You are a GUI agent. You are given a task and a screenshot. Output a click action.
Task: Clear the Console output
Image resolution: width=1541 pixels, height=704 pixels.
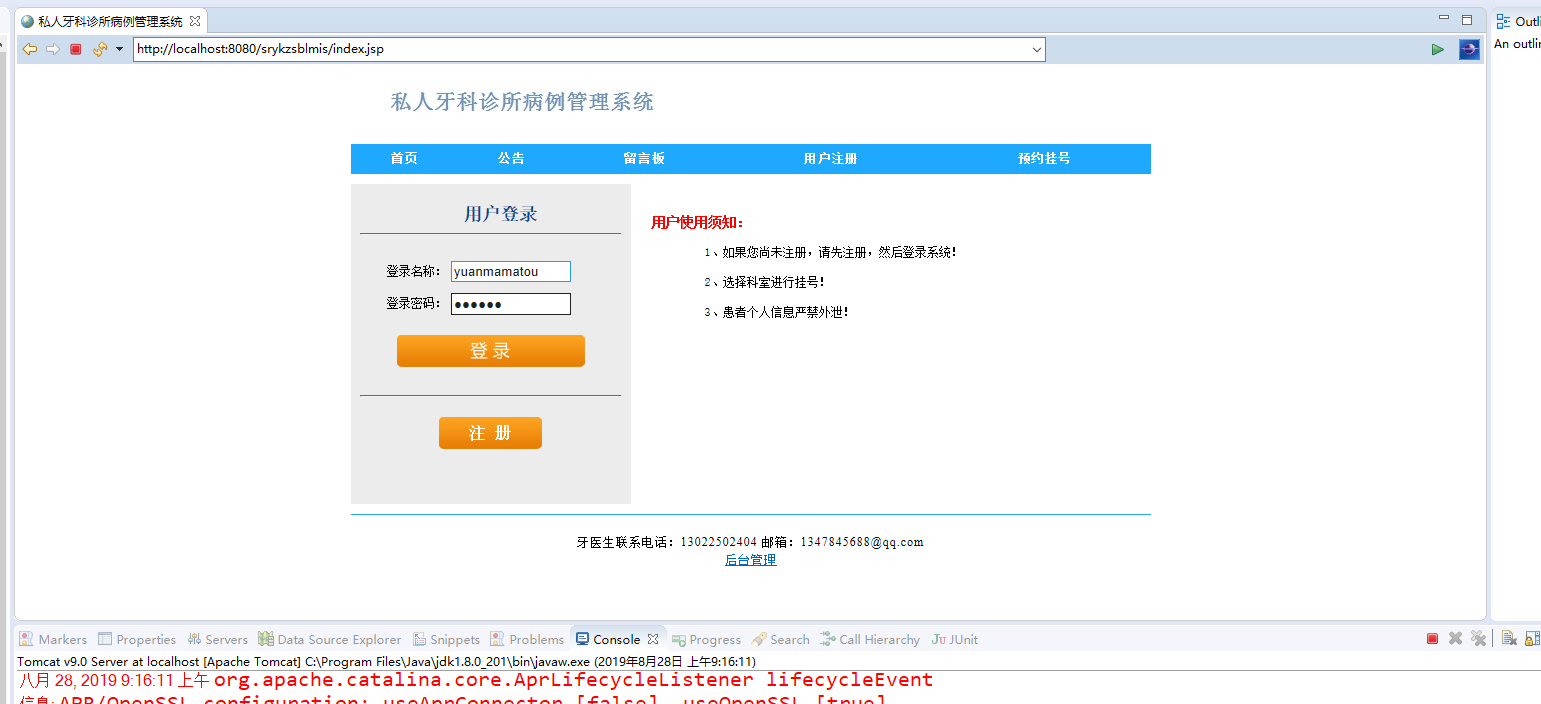click(x=1509, y=638)
